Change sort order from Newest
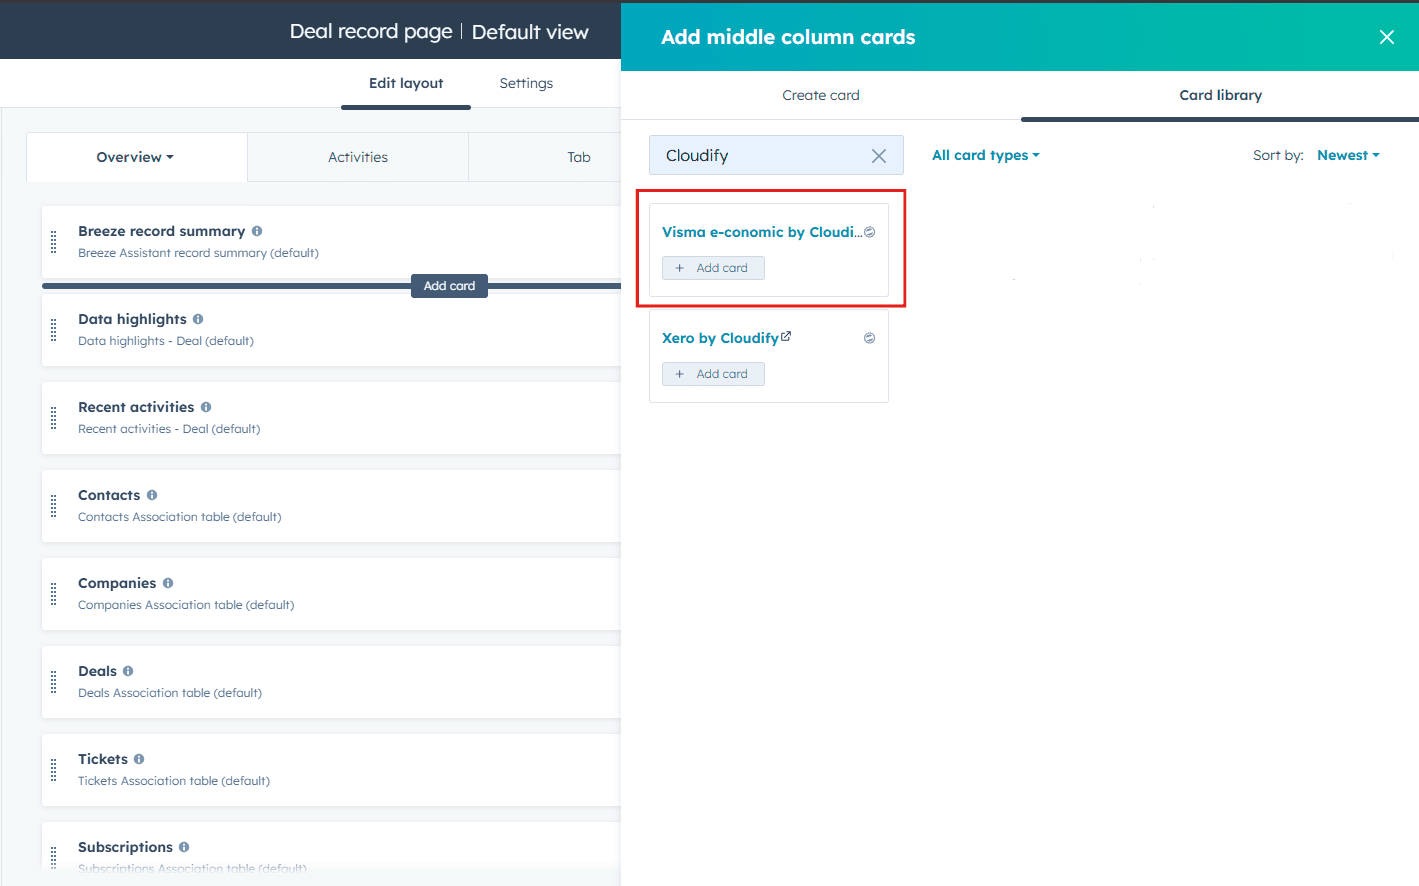 (x=1348, y=155)
